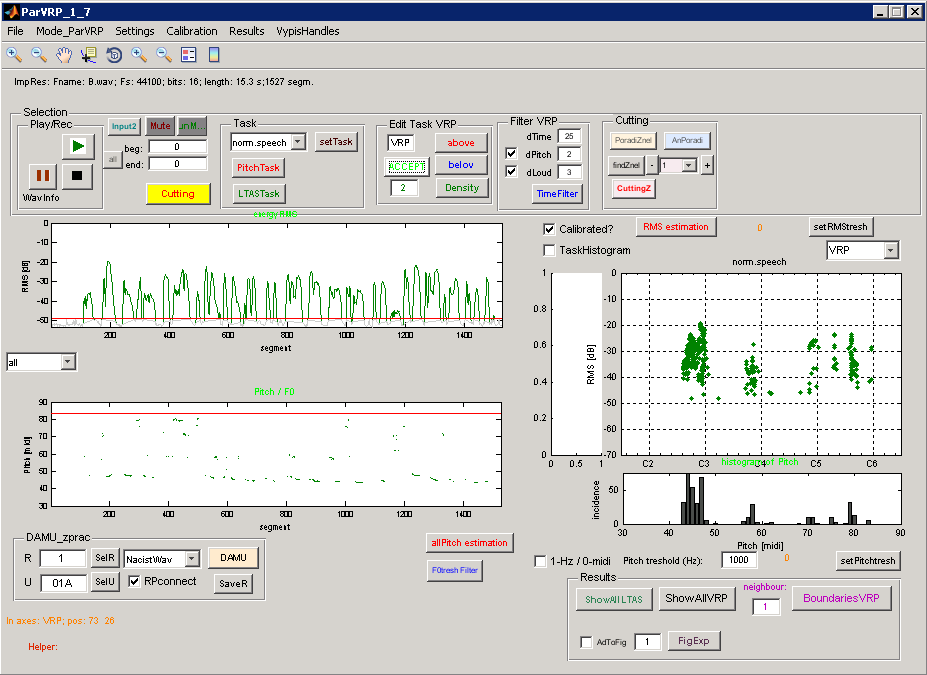Toggle the dLoud filter checkbox
This screenshot has height=675, width=927.
click(511, 171)
